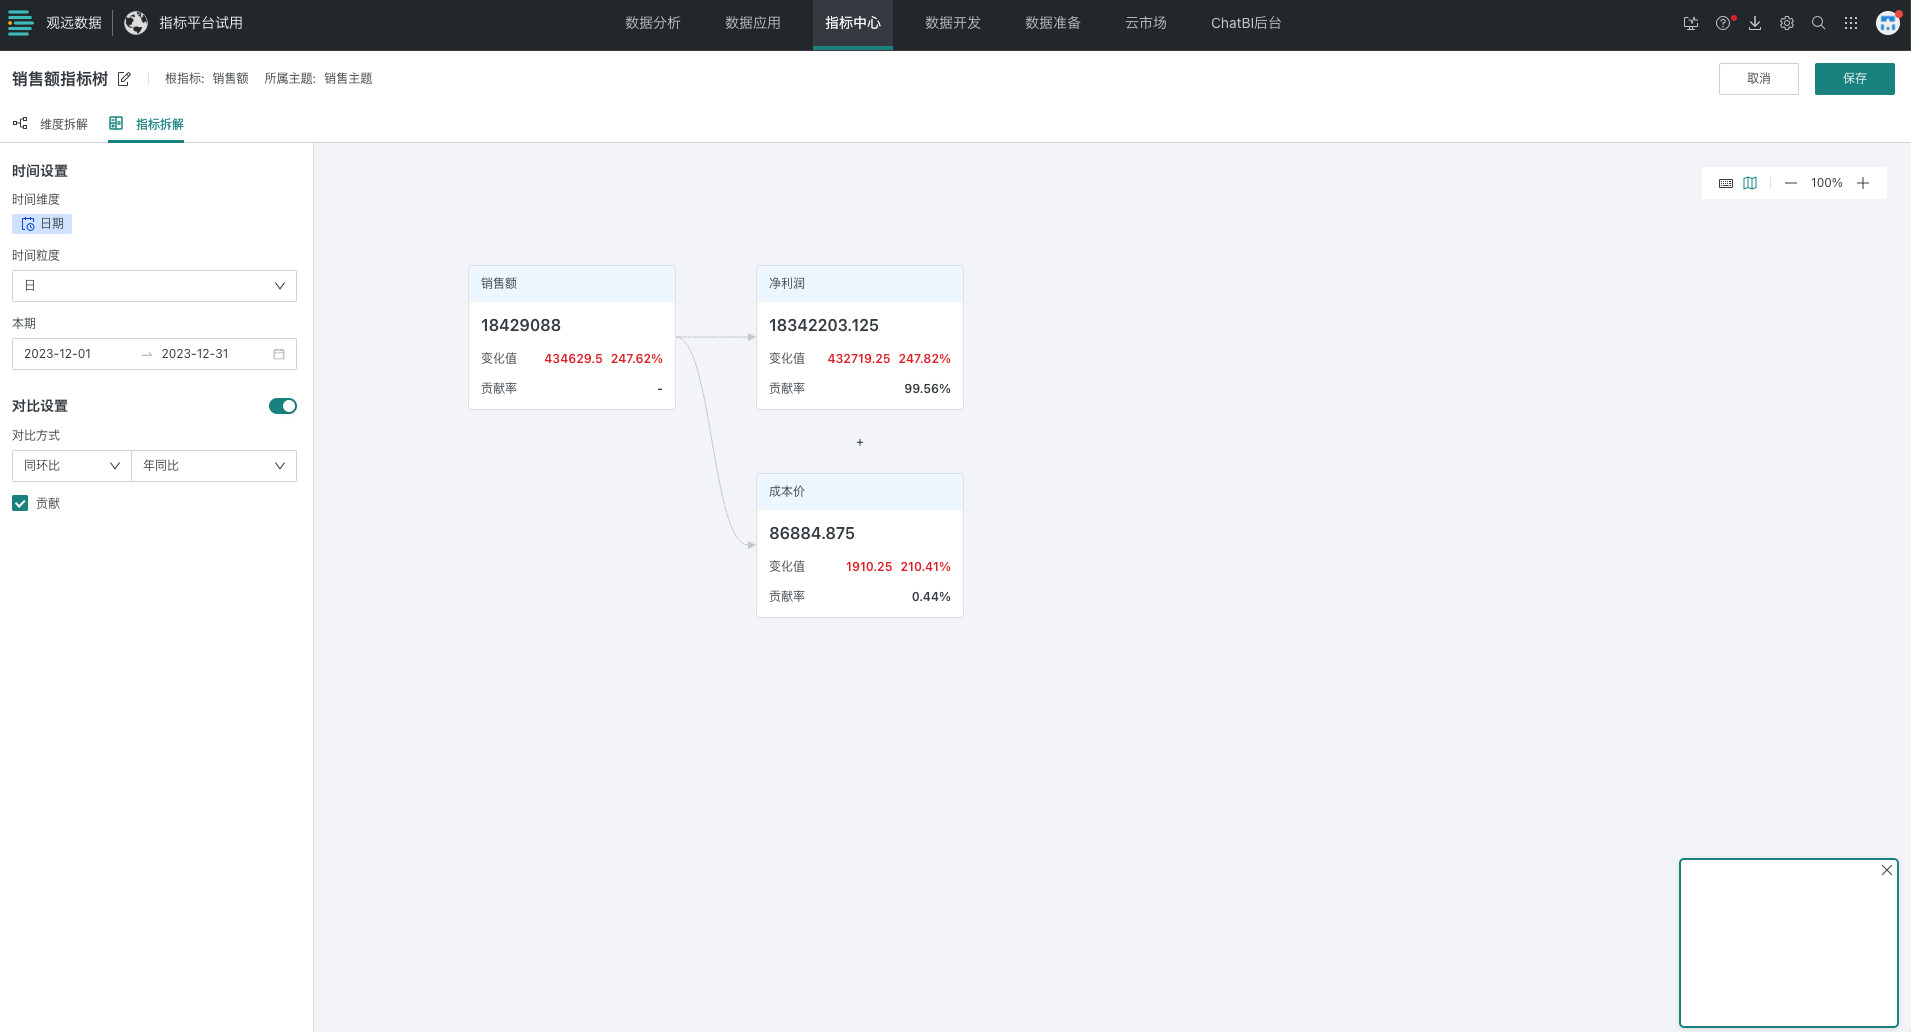This screenshot has width=1911, height=1032.
Task: Expand the 时间粒度 dropdown showing 日
Action: (x=154, y=286)
